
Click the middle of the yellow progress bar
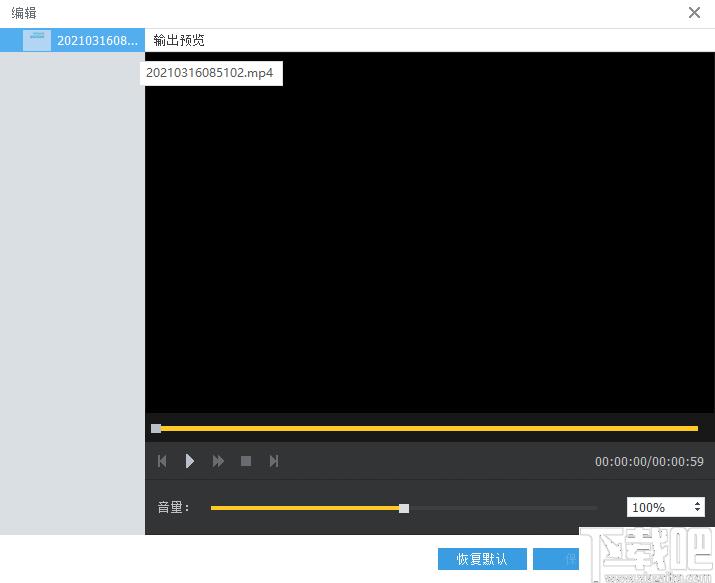coord(429,428)
